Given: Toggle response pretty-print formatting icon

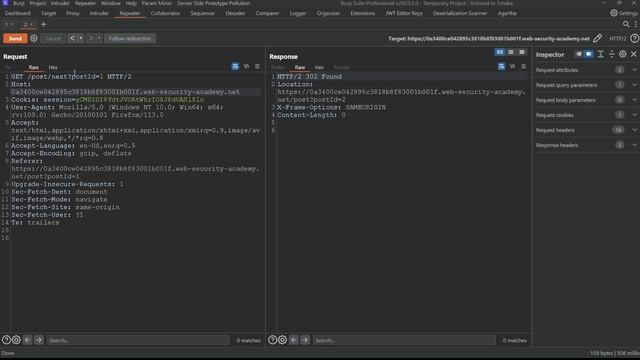Looking at the screenshot, I should 502,67.
